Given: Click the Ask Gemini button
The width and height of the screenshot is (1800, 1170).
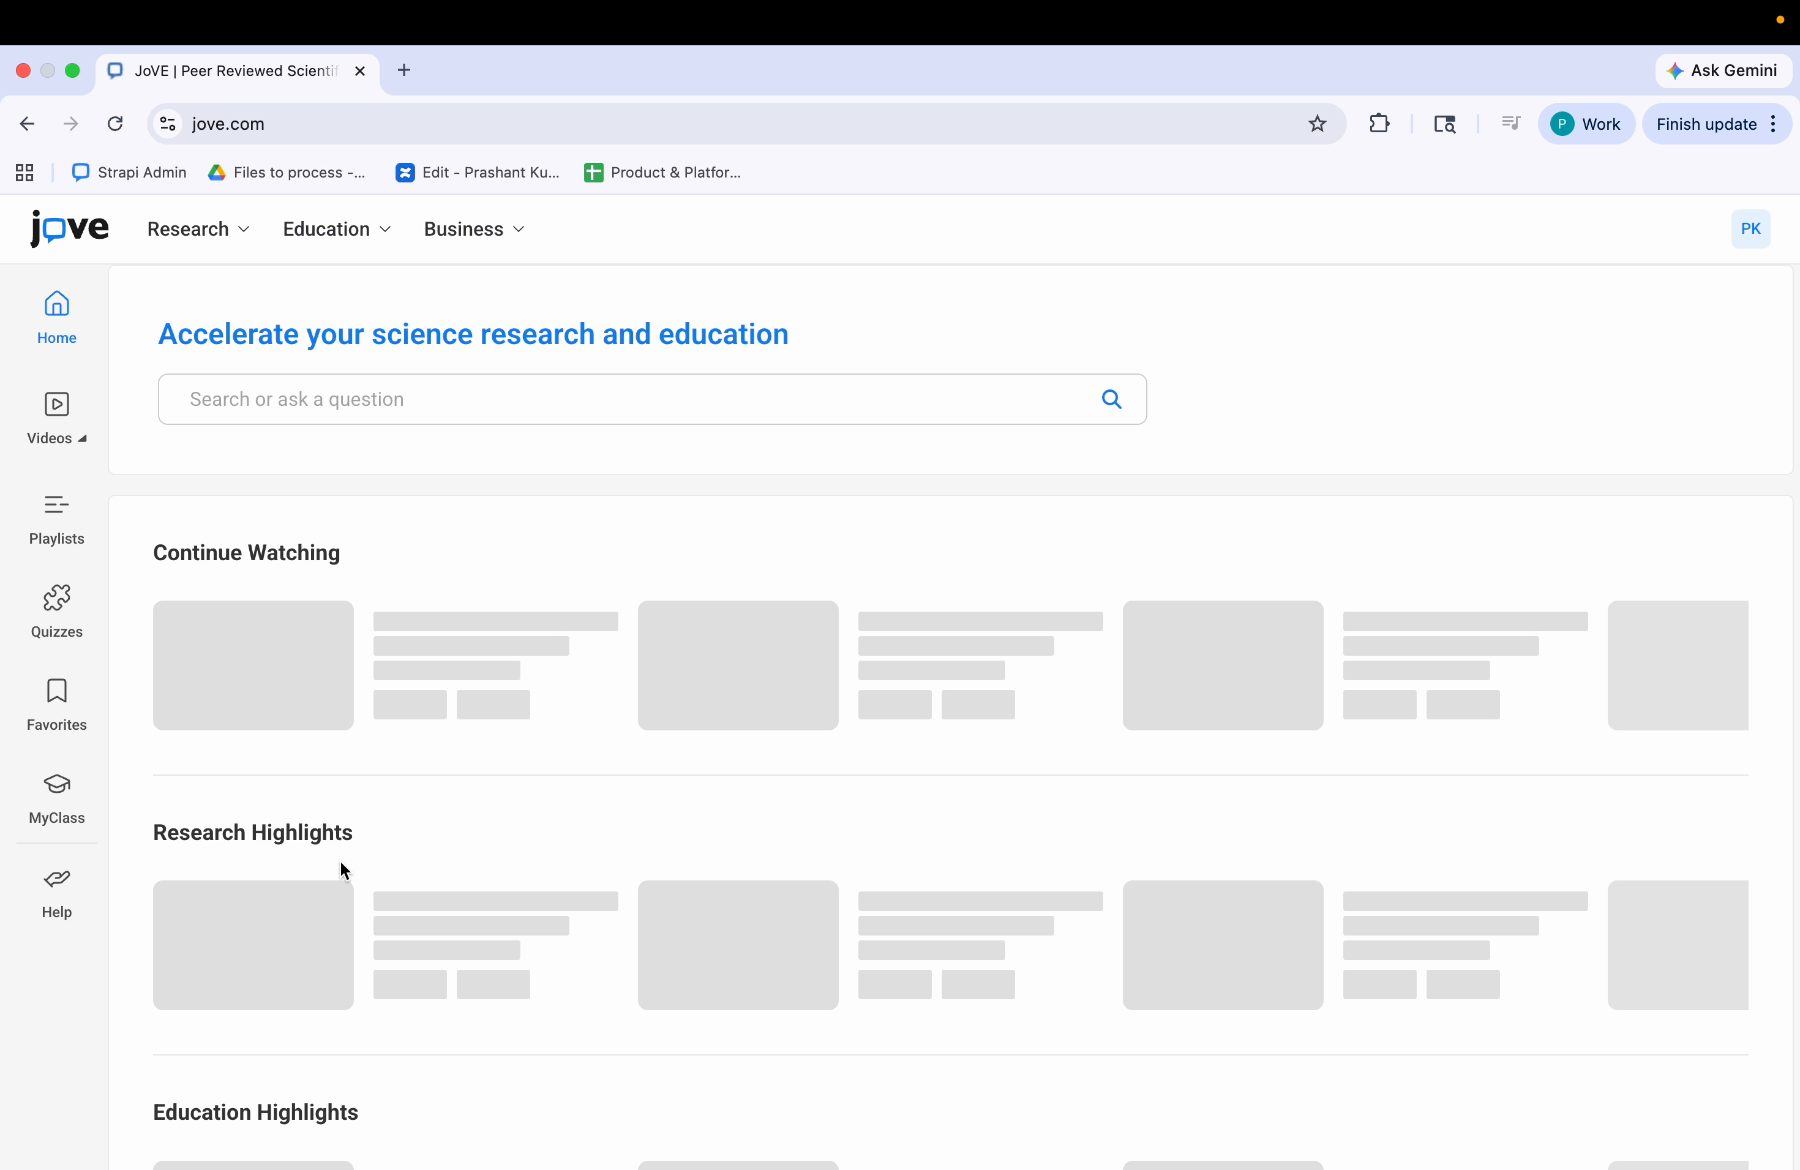Looking at the screenshot, I should (x=1723, y=70).
